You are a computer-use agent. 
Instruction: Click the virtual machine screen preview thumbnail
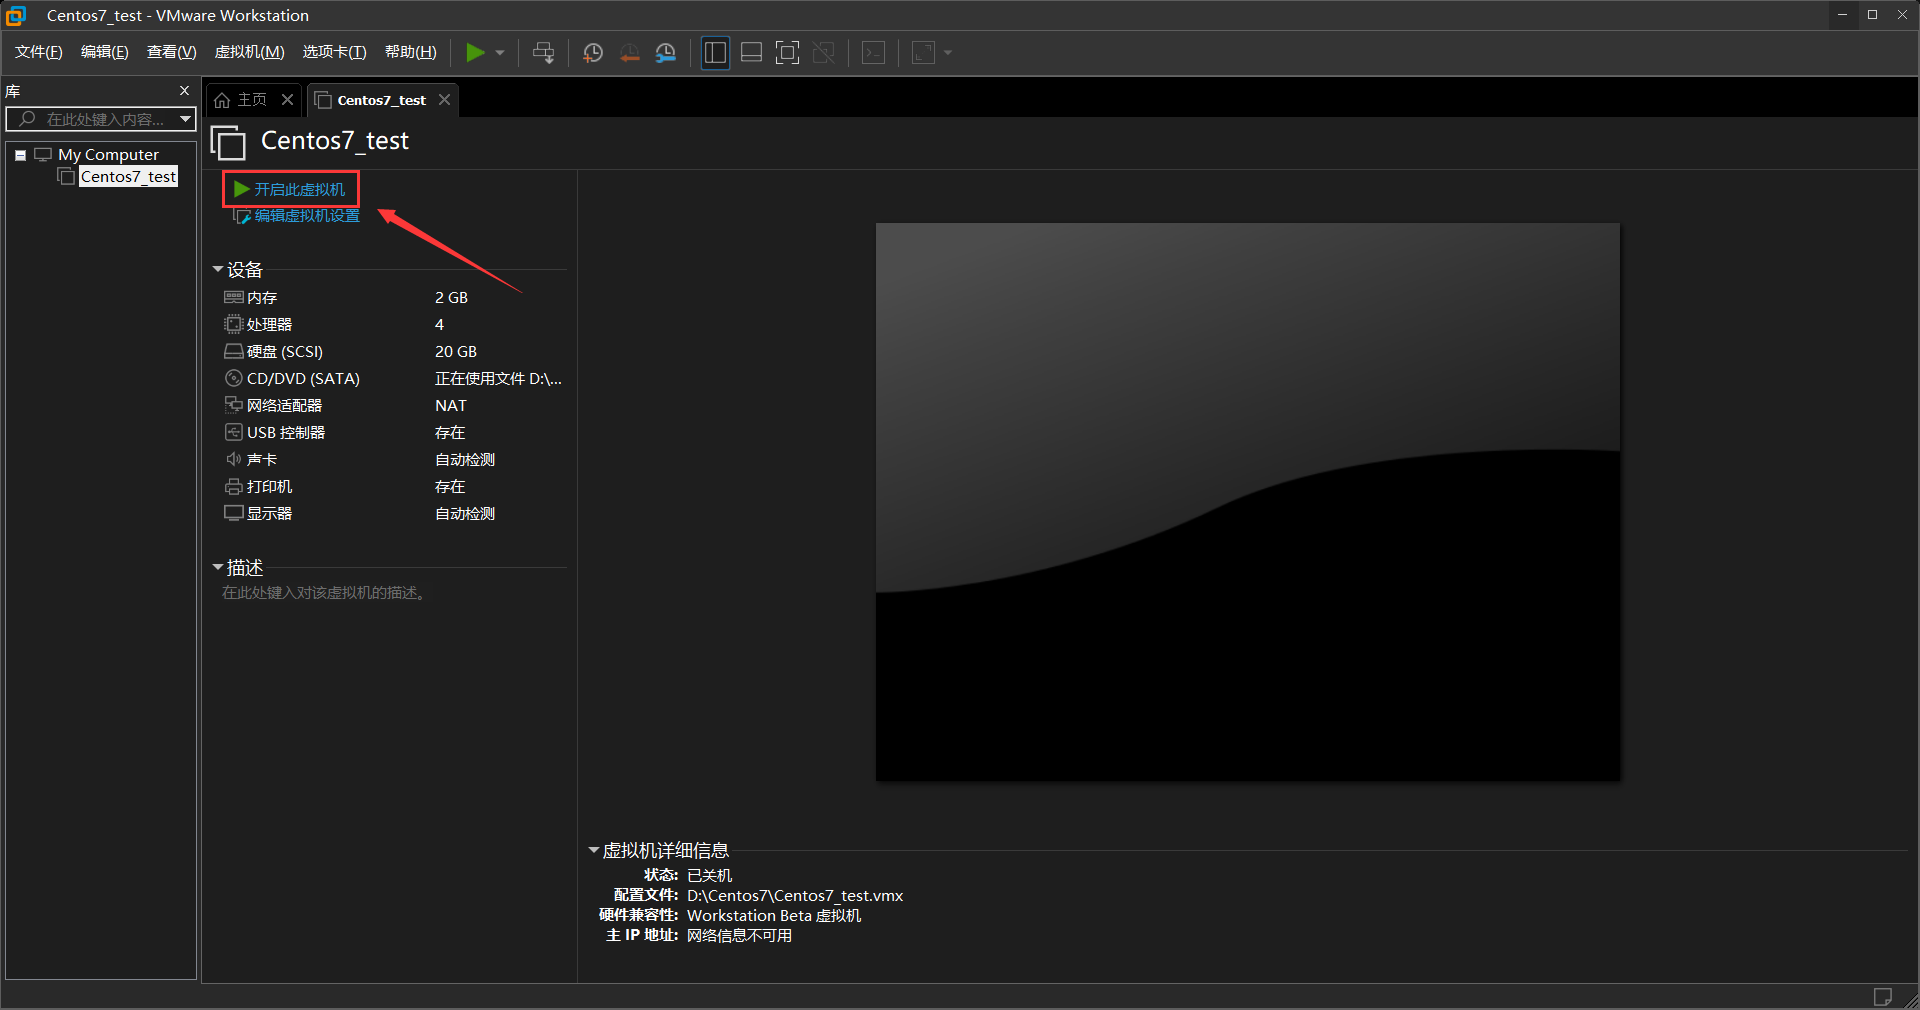coord(1247,501)
